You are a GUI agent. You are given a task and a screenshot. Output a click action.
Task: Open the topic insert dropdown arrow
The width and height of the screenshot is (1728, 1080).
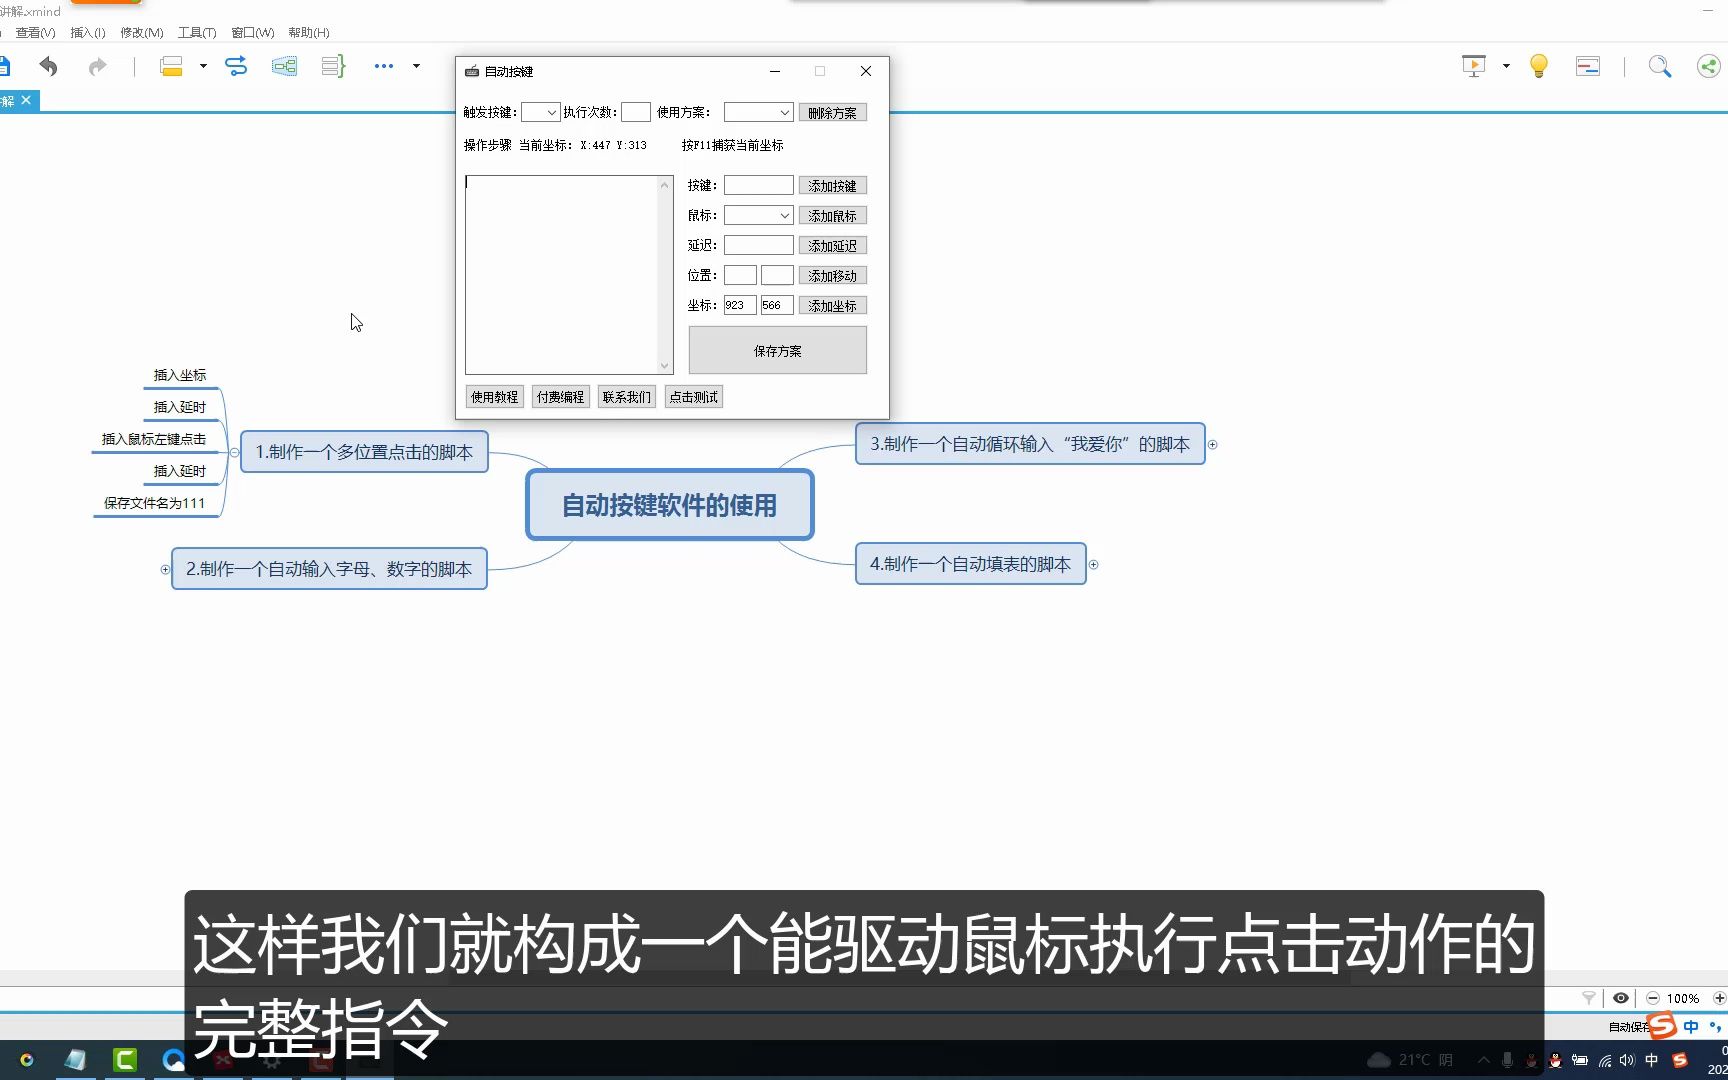(x=203, y=67)
